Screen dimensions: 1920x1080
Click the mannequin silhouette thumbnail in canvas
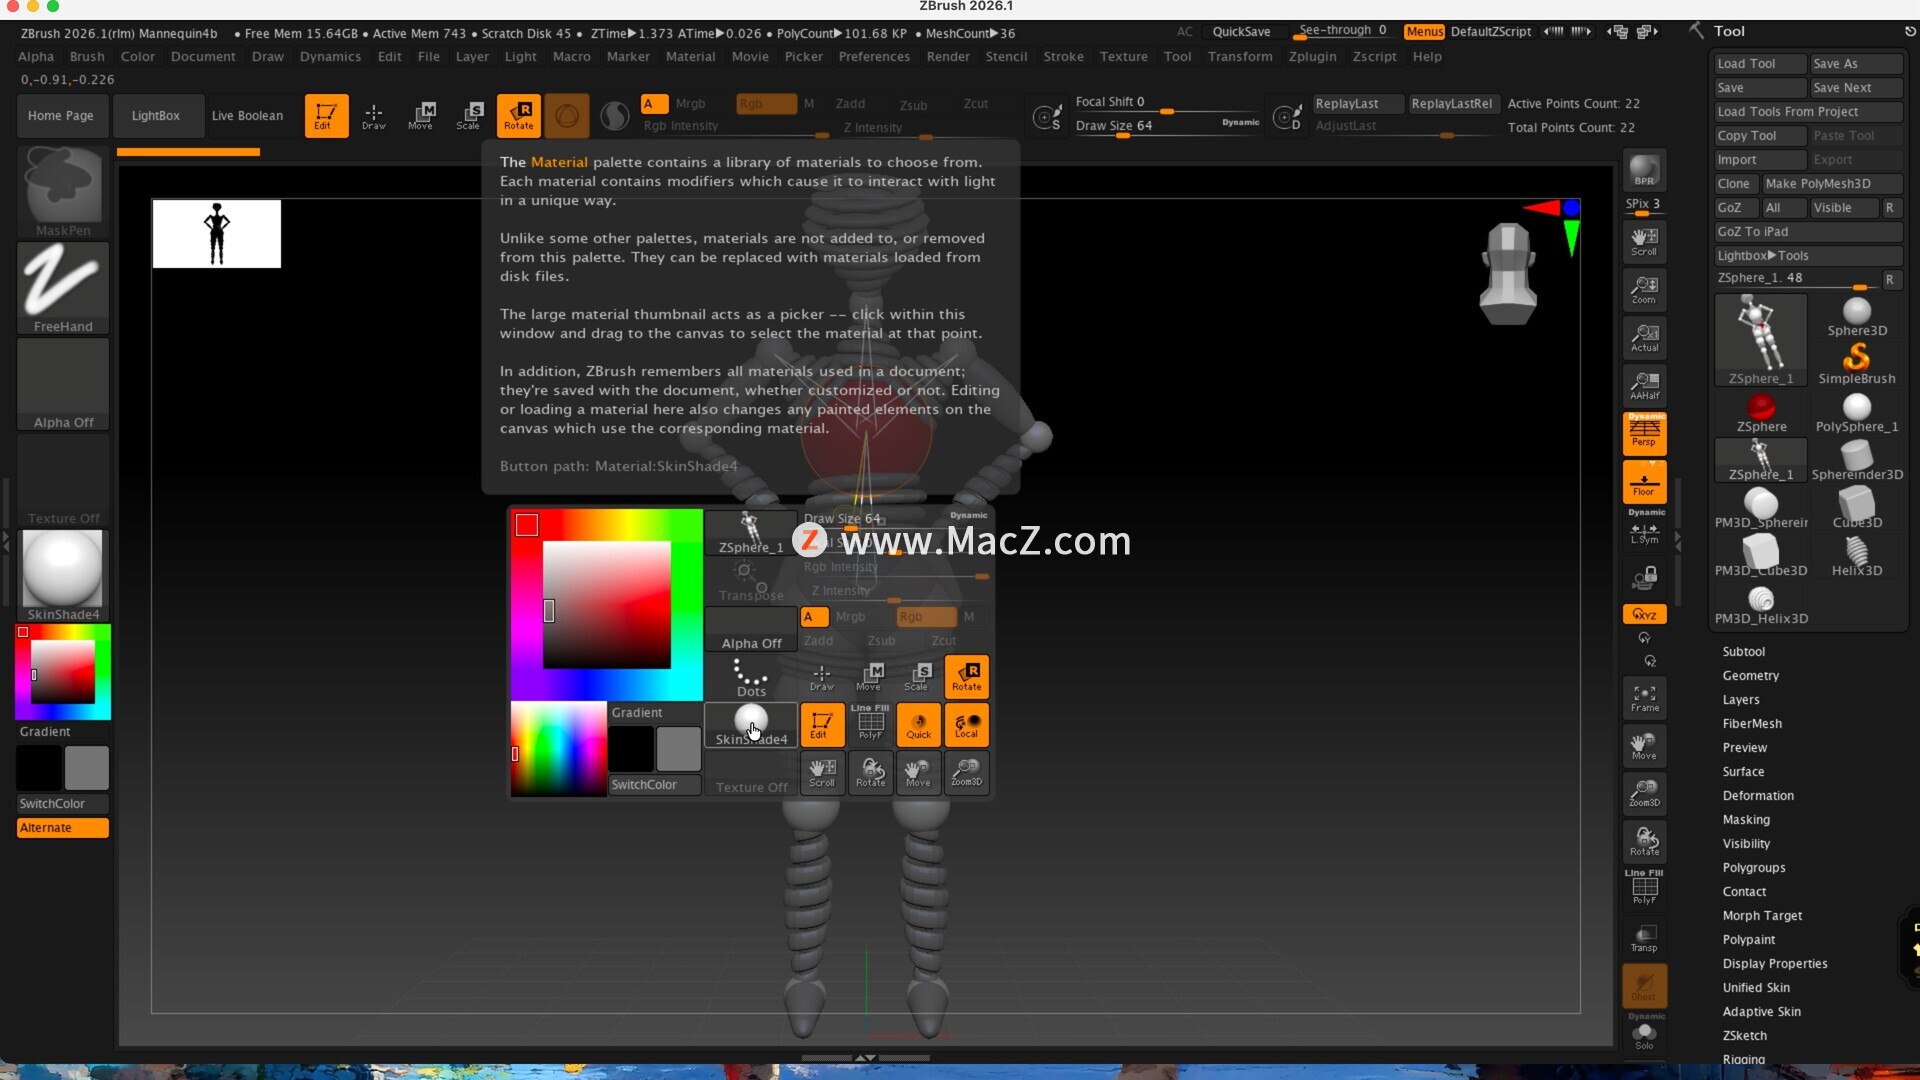pos(216,233)
